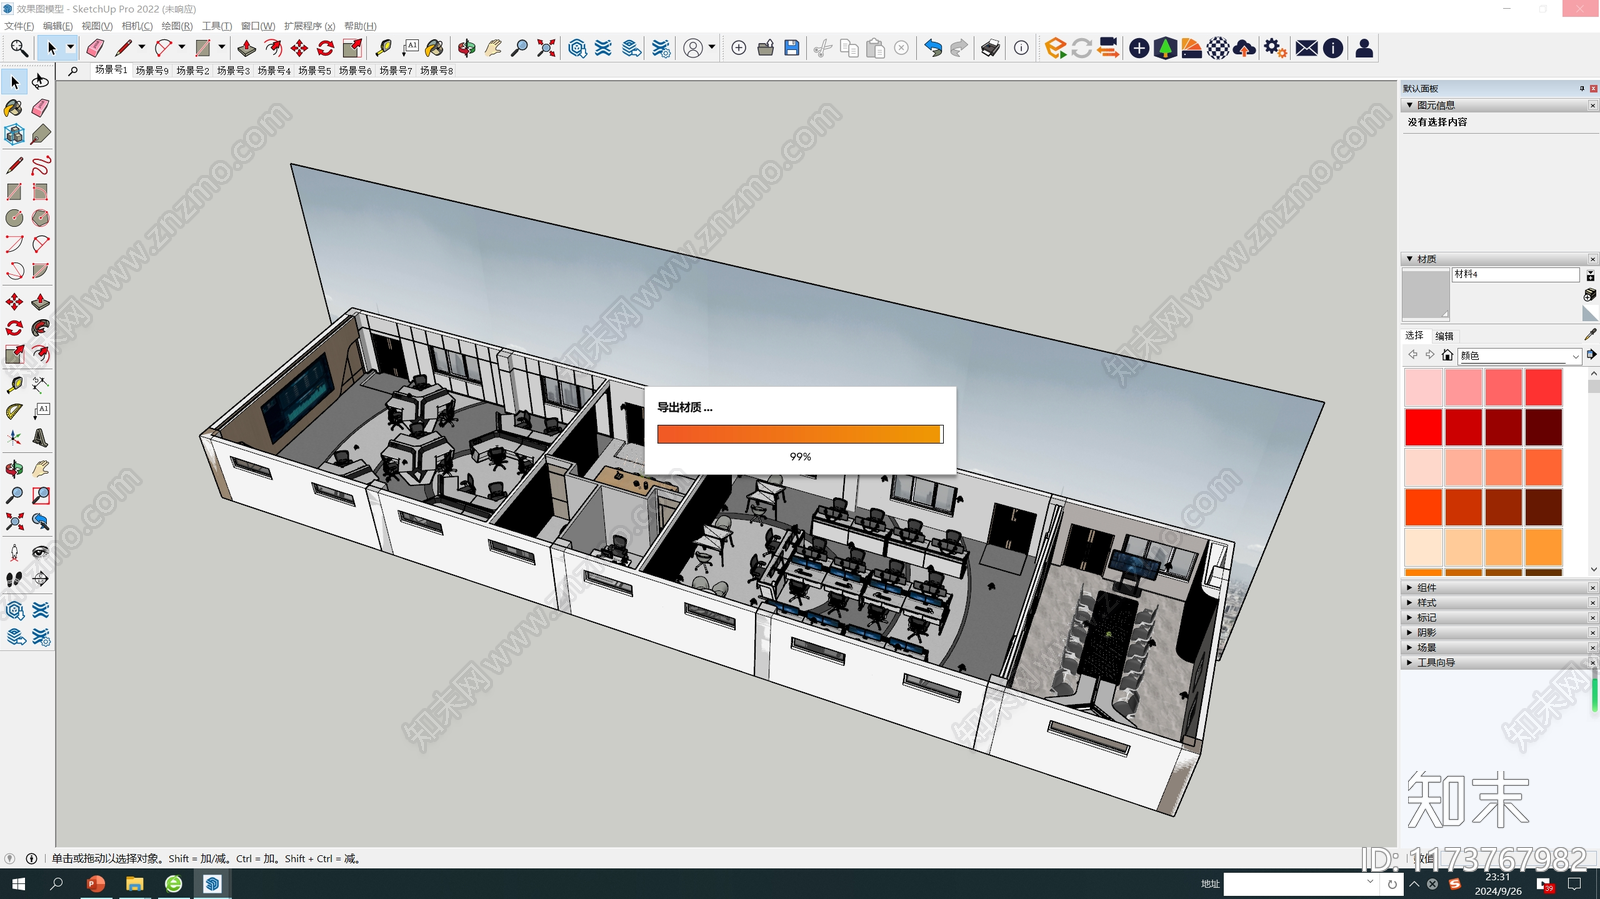1600x899 pixels.
Task: Open the pencil line tool dropdown arrow
Action: tap(141, 48)
